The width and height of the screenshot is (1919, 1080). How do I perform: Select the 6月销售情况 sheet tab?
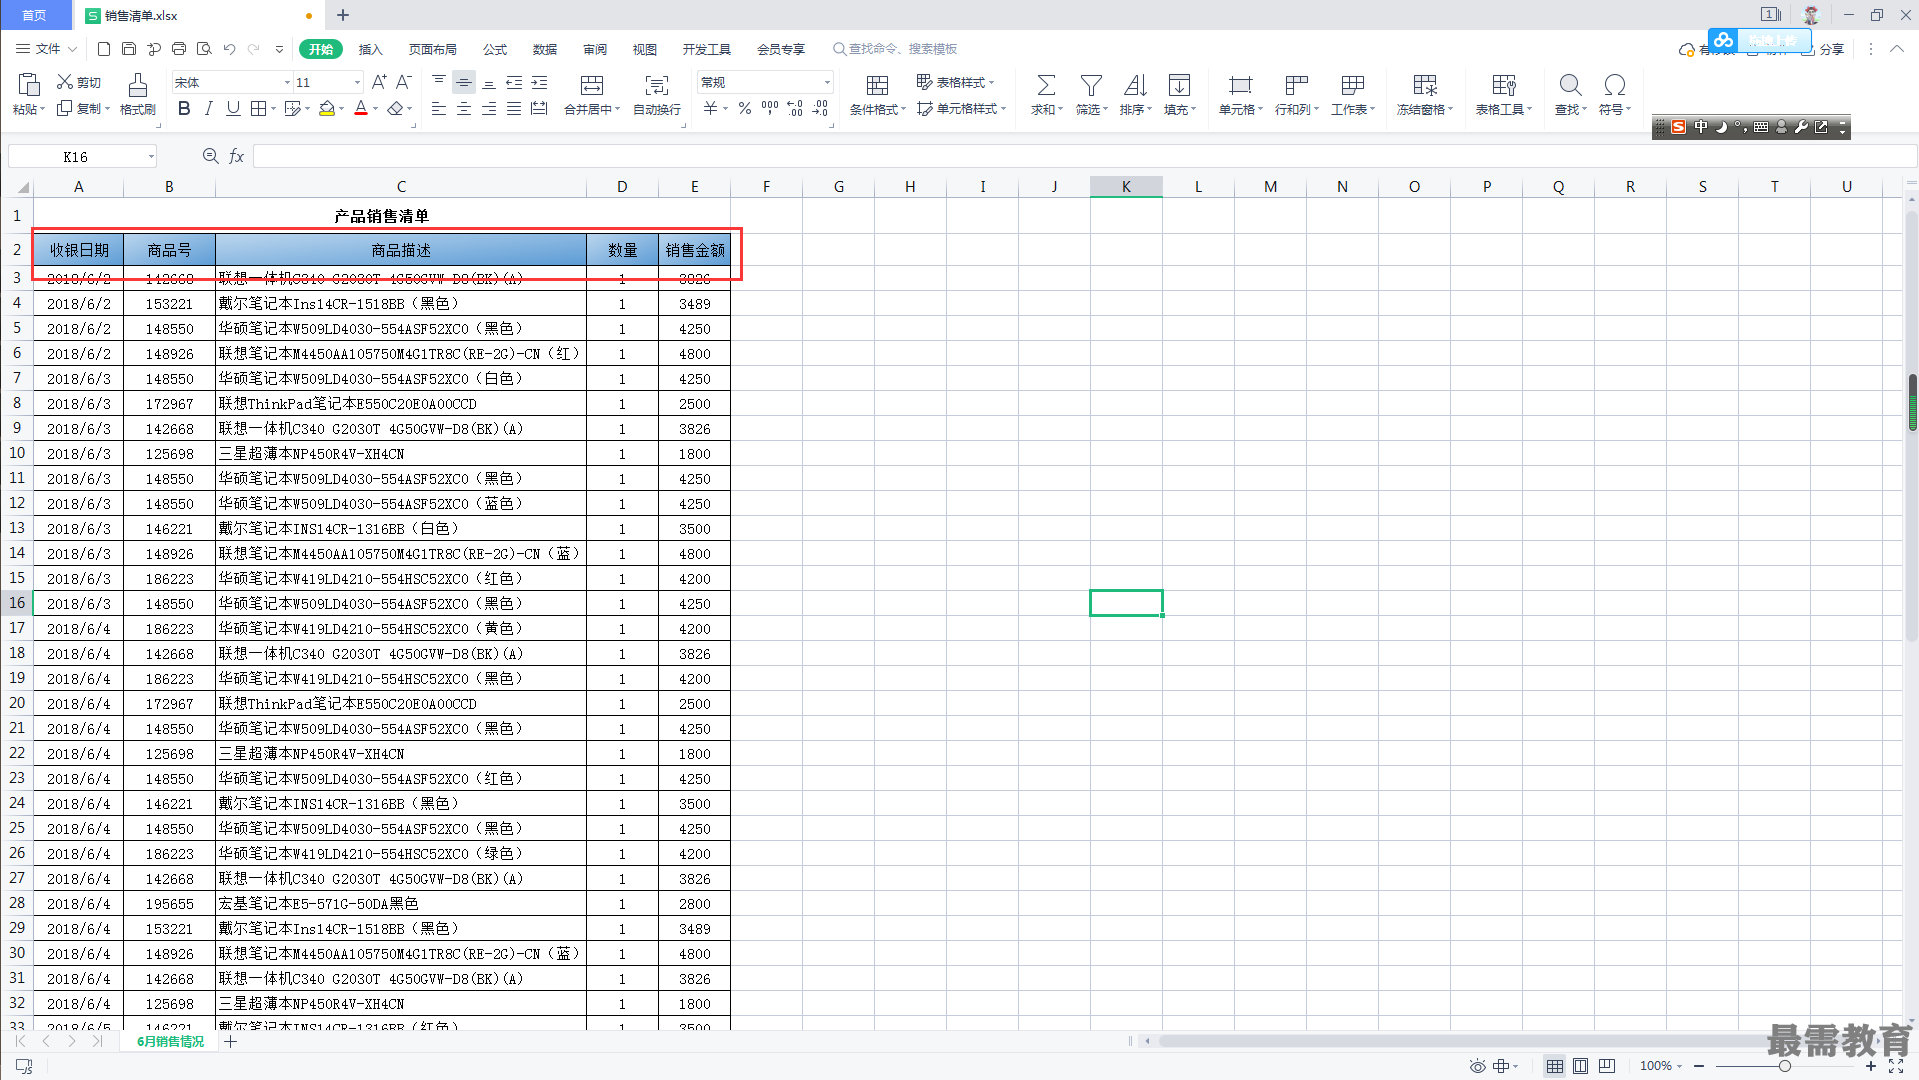(x=170, y=1042)
